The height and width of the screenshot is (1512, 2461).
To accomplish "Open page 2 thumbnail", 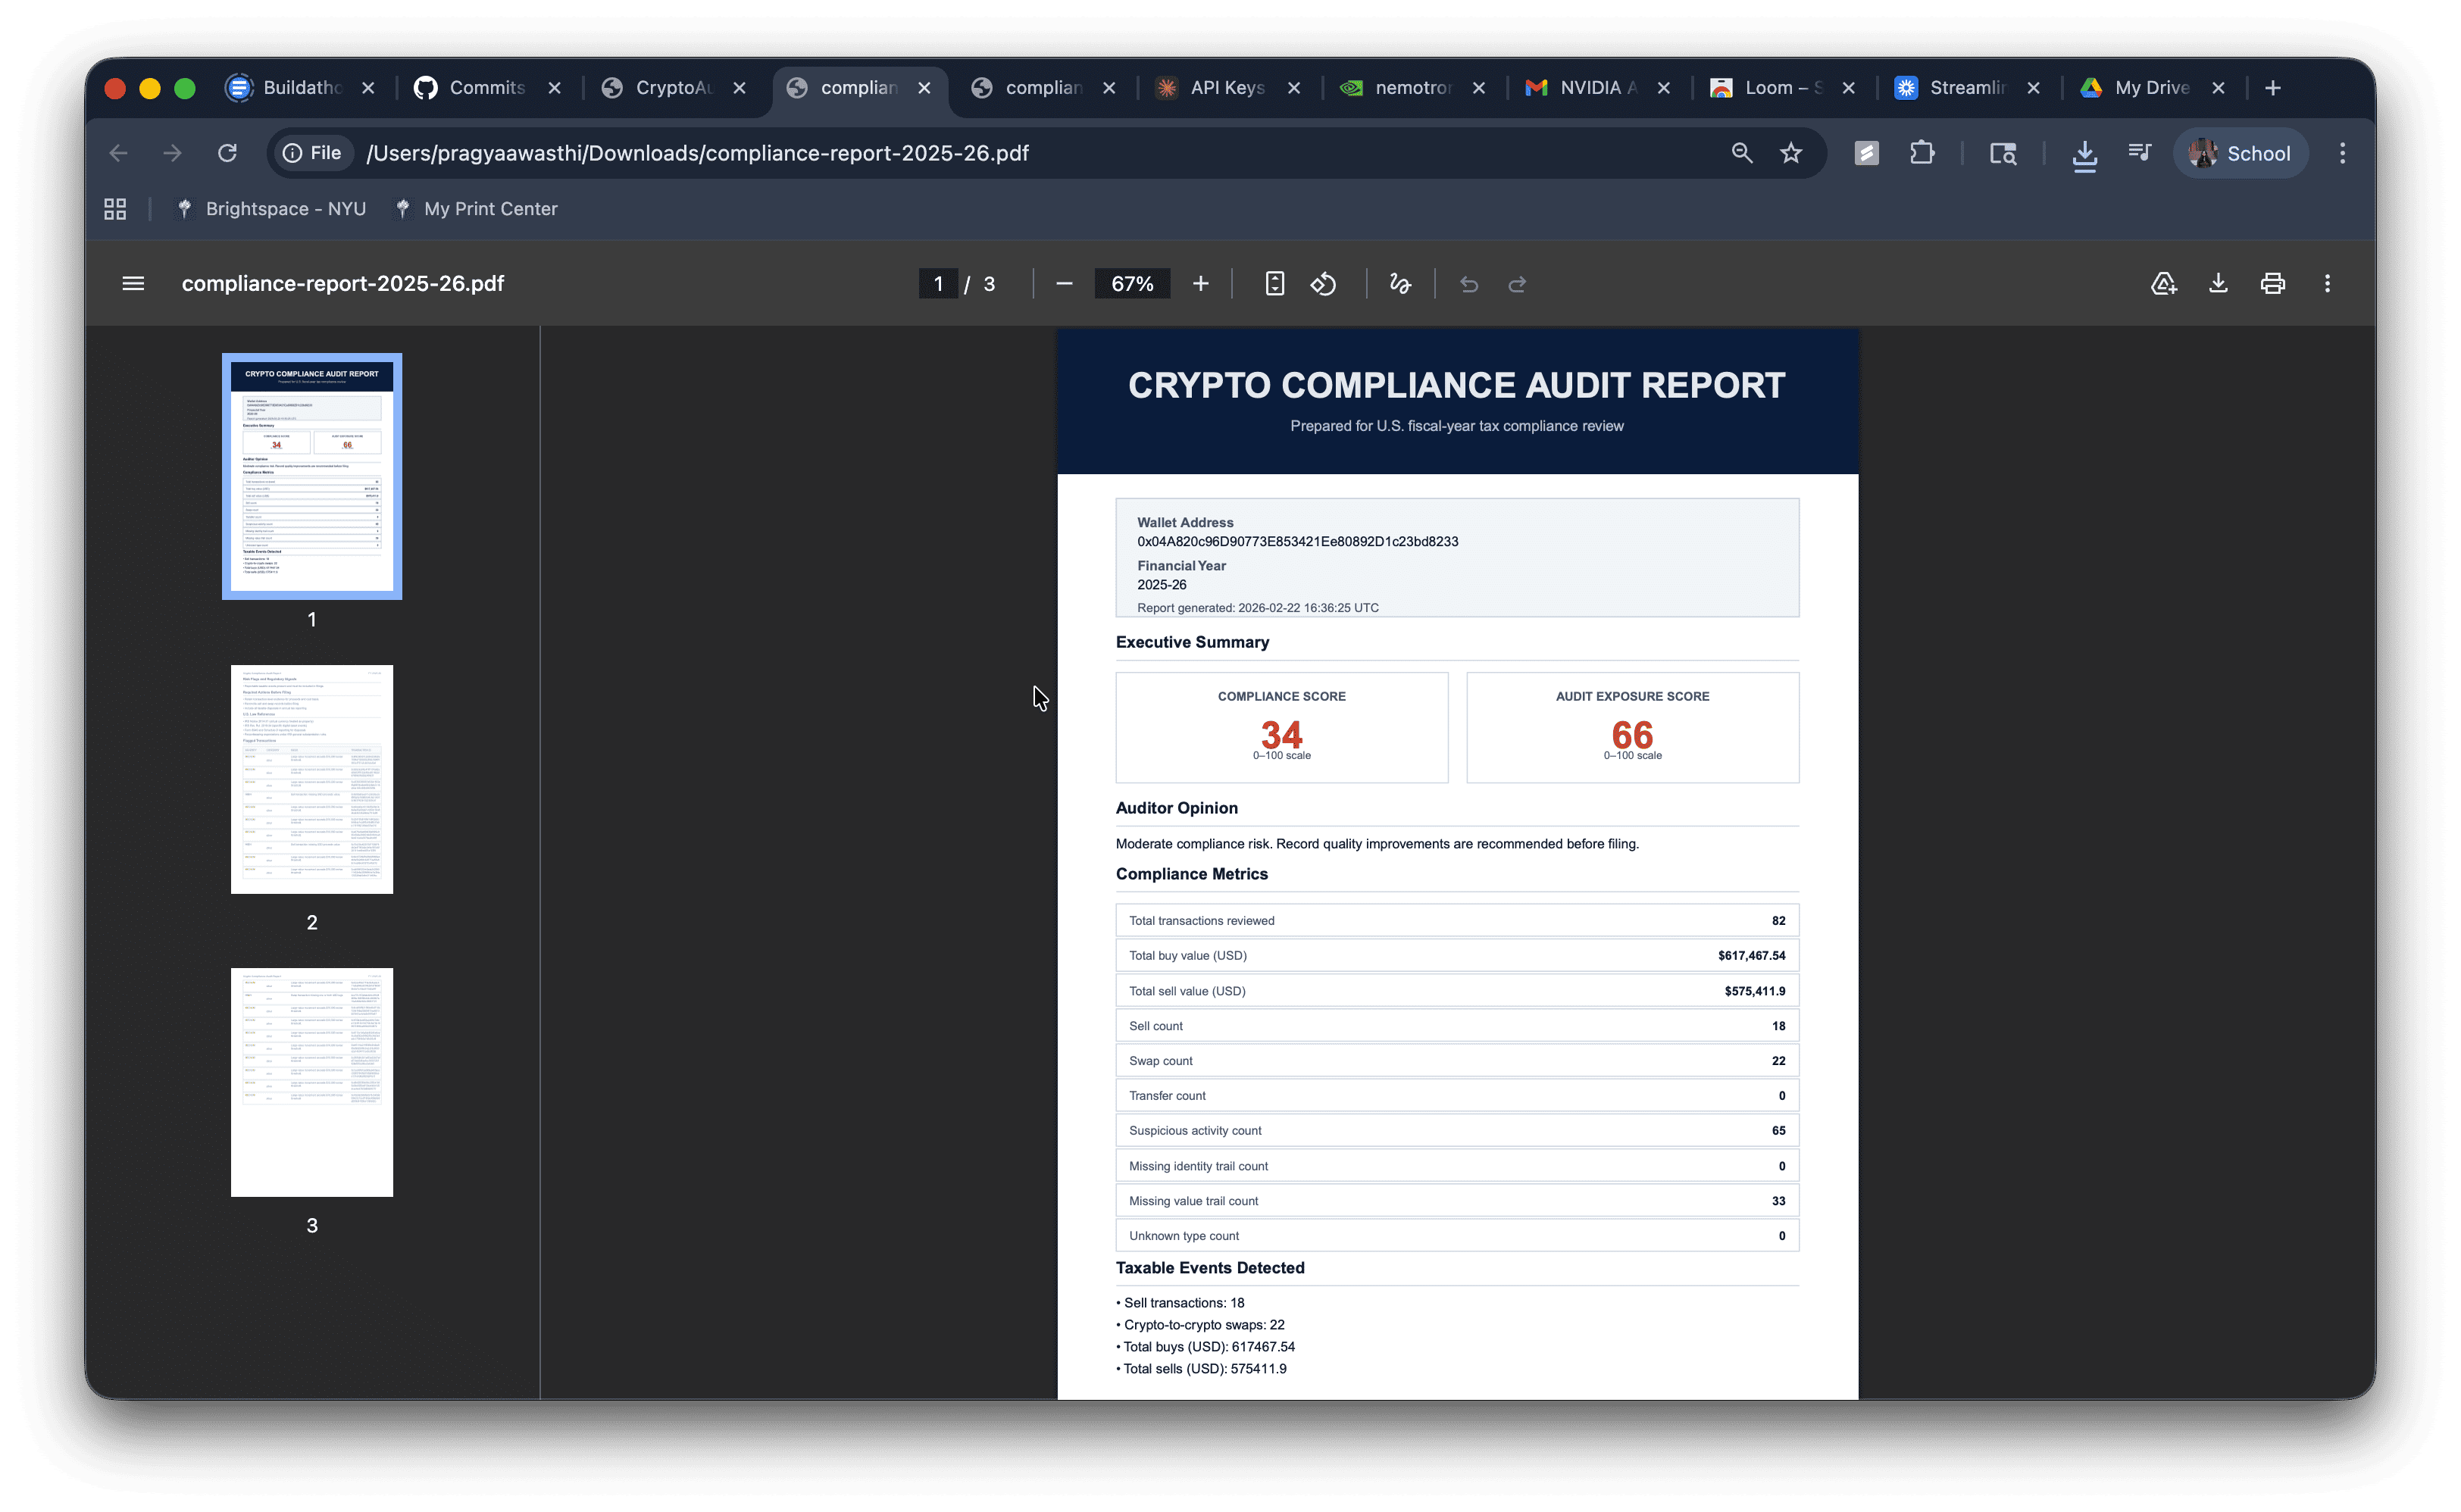I will click(x=312, y=779).
